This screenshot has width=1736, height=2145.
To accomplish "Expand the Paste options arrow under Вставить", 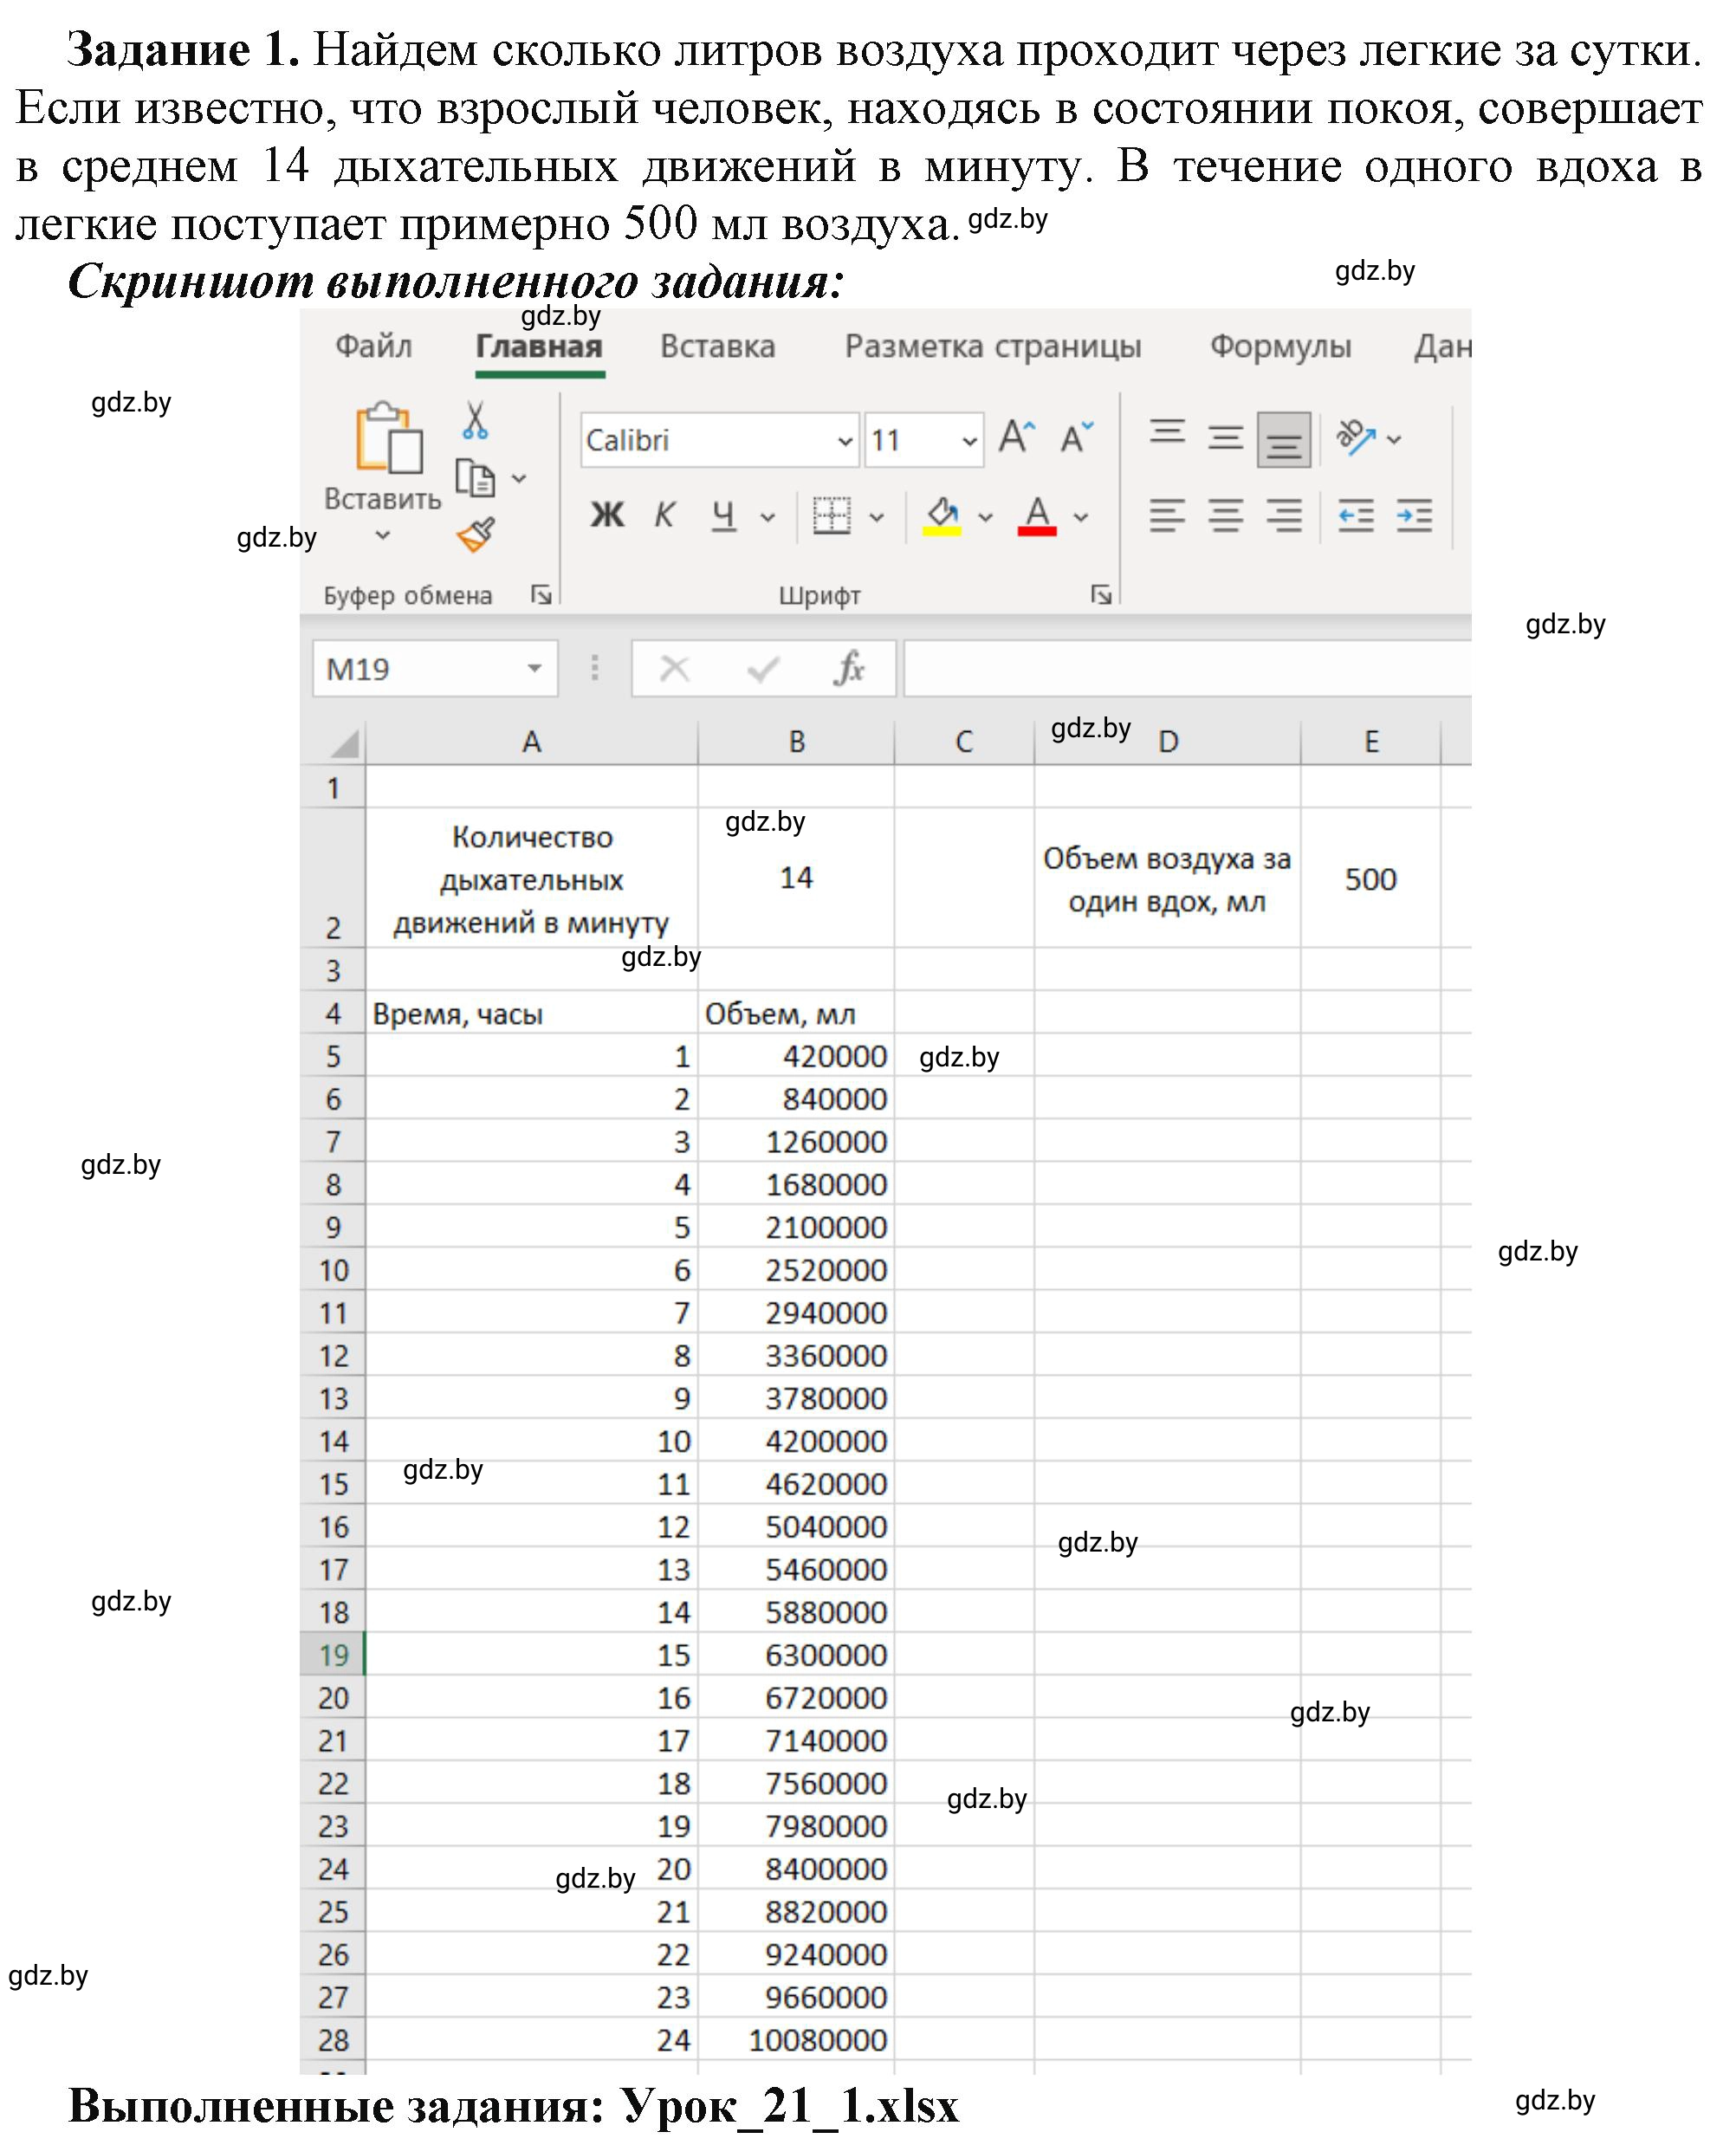I will click(382, 535).
